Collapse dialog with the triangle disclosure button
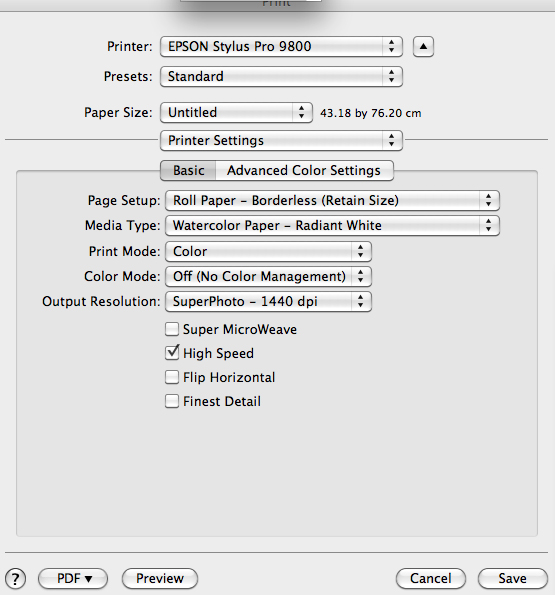The height and width of the screenshot is (595, 555). tap(423, 47)
